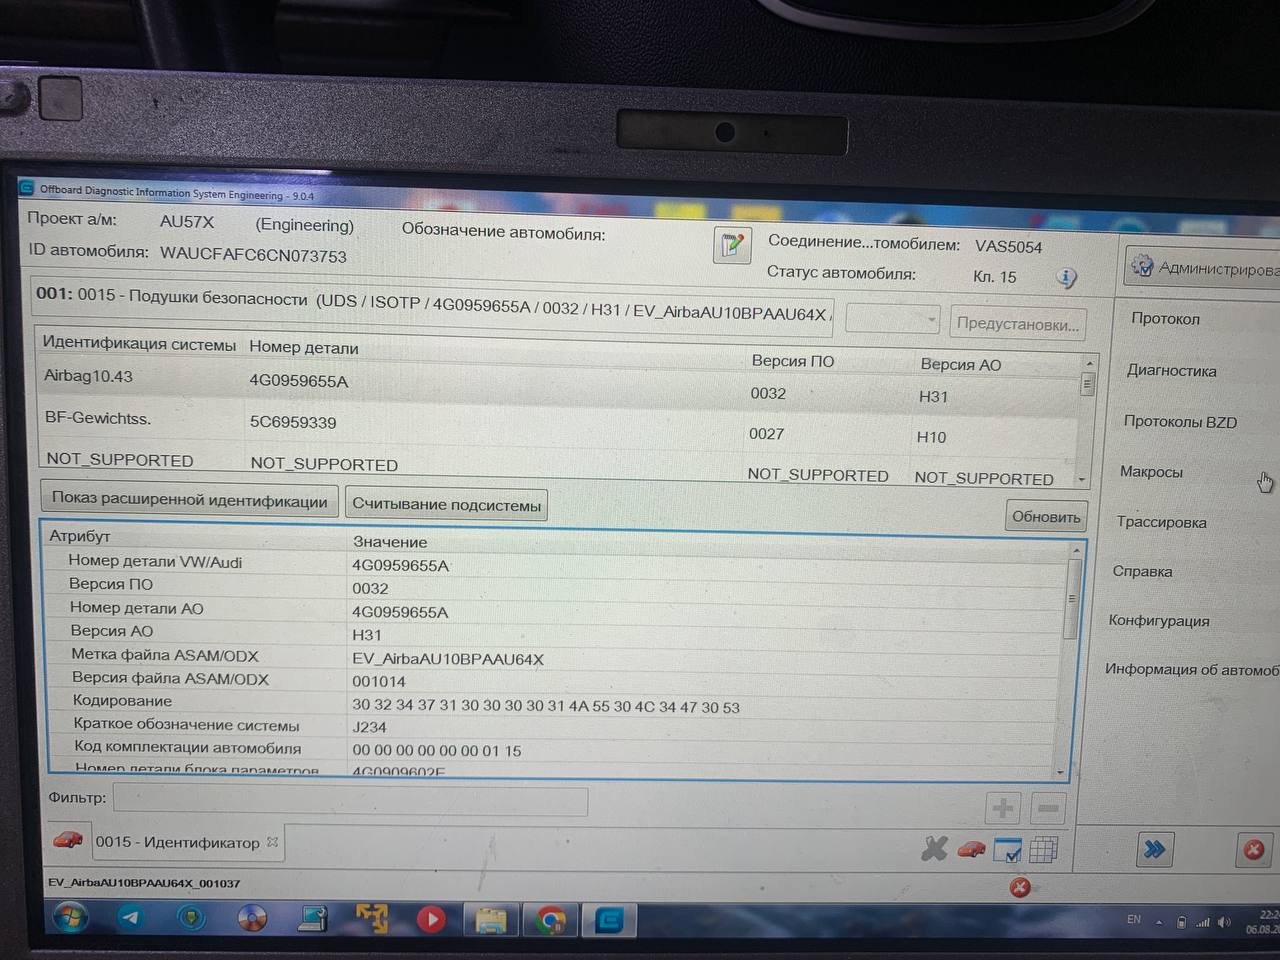Open the Протокол menu item

coord(1166,318)
